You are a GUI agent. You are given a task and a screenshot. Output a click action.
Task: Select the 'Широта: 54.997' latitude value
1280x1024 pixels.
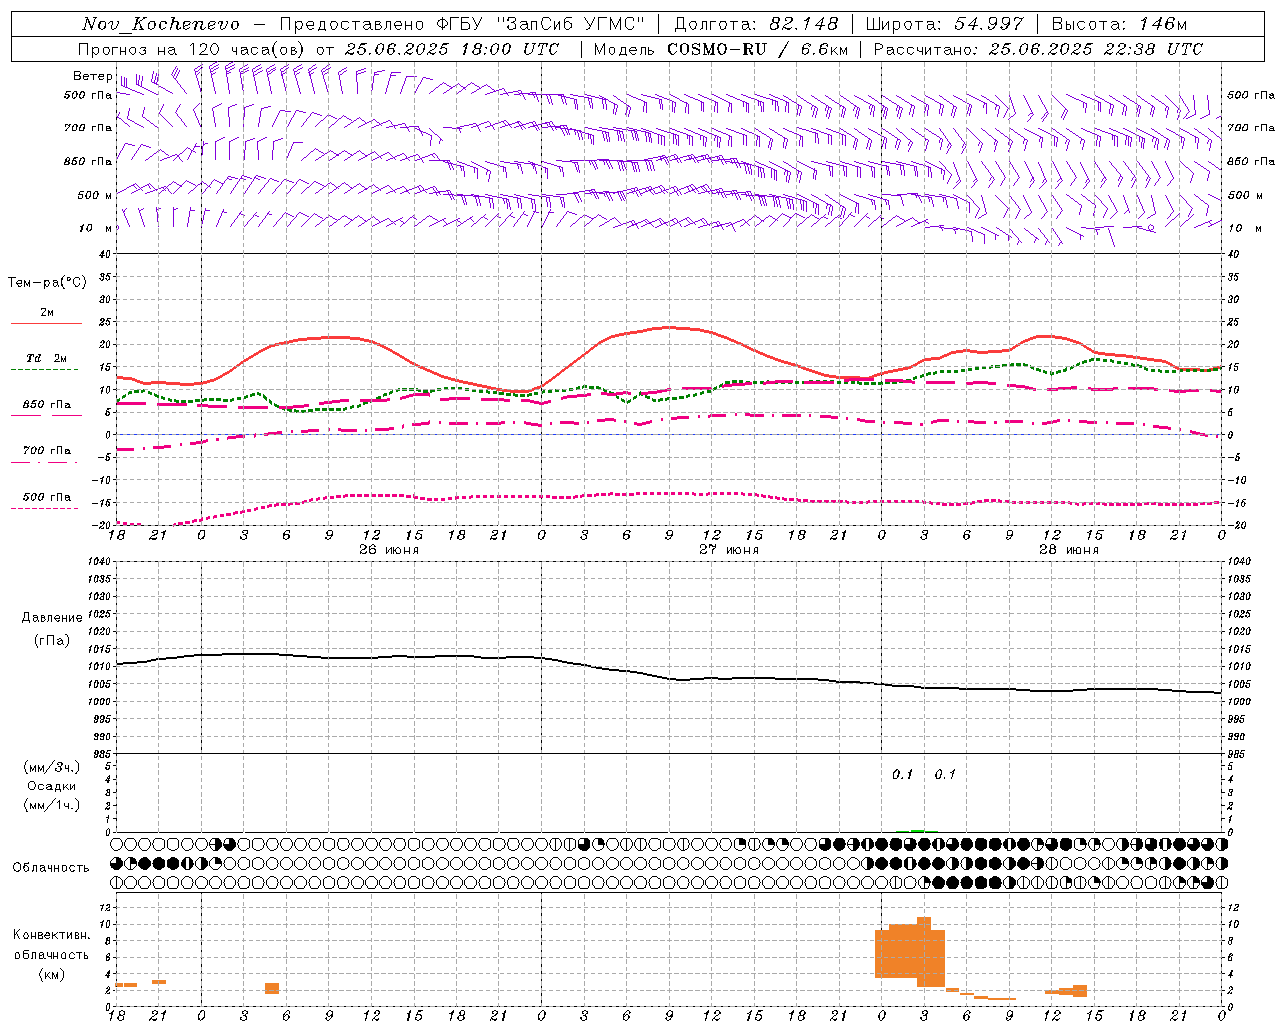coord(945,24)
